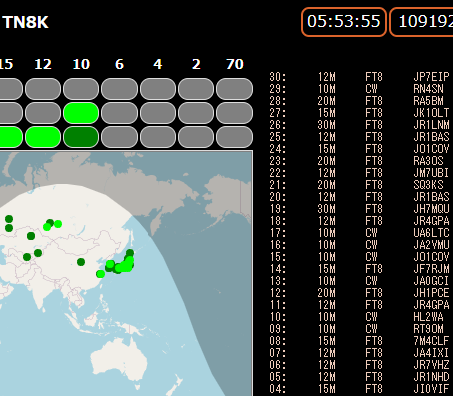
Task: Click the TN8K callsign title
Action: point(26,23)
